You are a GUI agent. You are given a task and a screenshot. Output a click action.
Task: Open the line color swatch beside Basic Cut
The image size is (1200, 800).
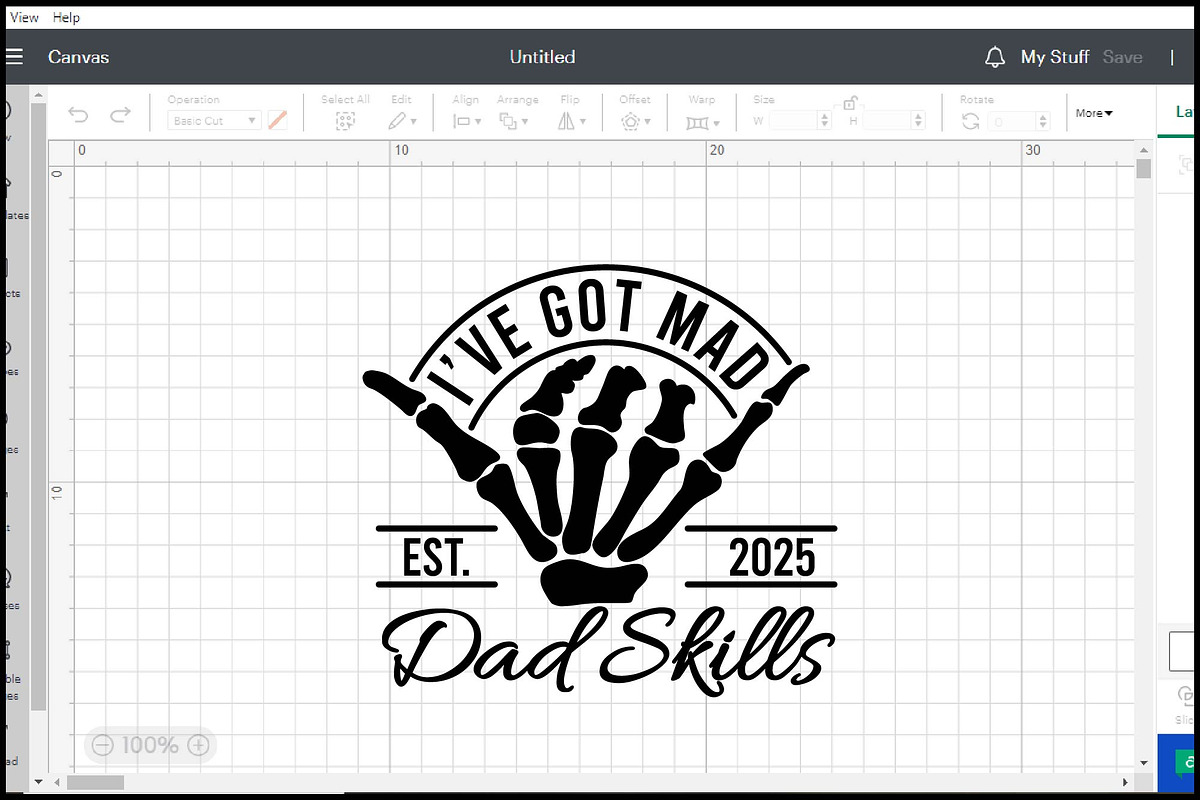tap(278, 120)
